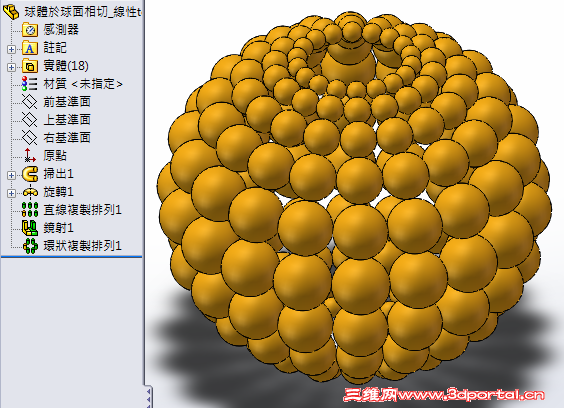Select 材質 <未指定> label
Viewport: 564px width, 408px height.
[x=83, y=84]
